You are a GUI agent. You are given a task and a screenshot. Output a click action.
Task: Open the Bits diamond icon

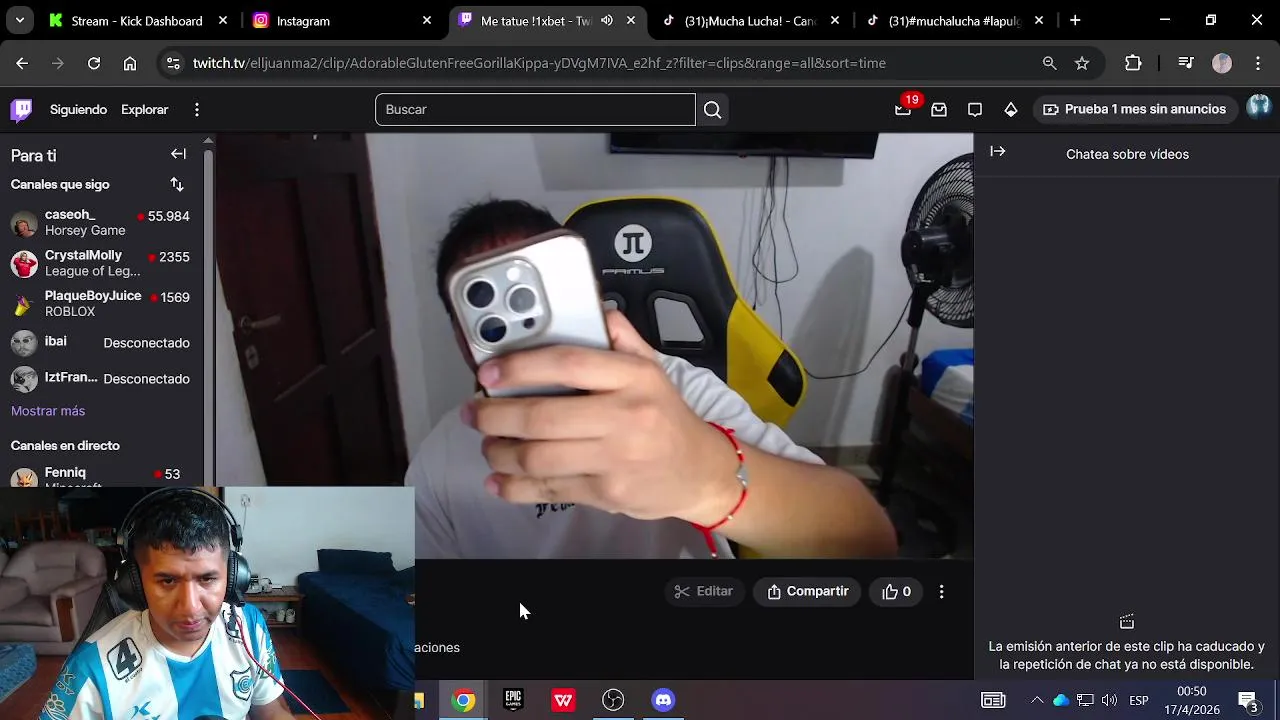click(1011, 109)
